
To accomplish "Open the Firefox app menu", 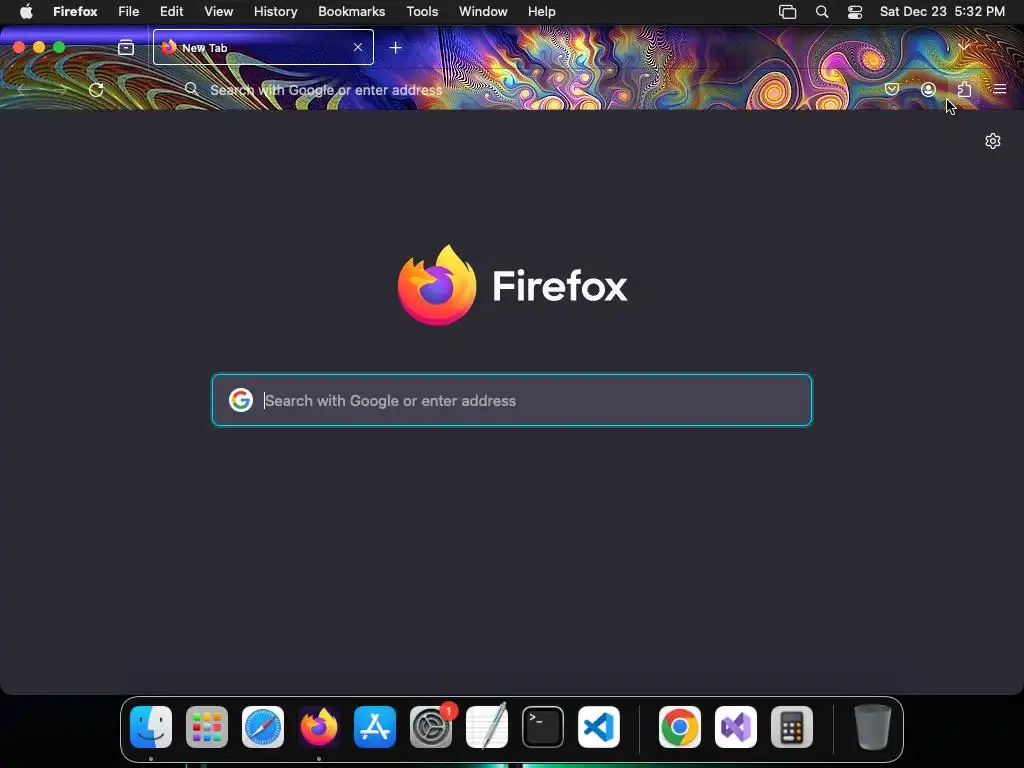I will [x=75, y=11].
